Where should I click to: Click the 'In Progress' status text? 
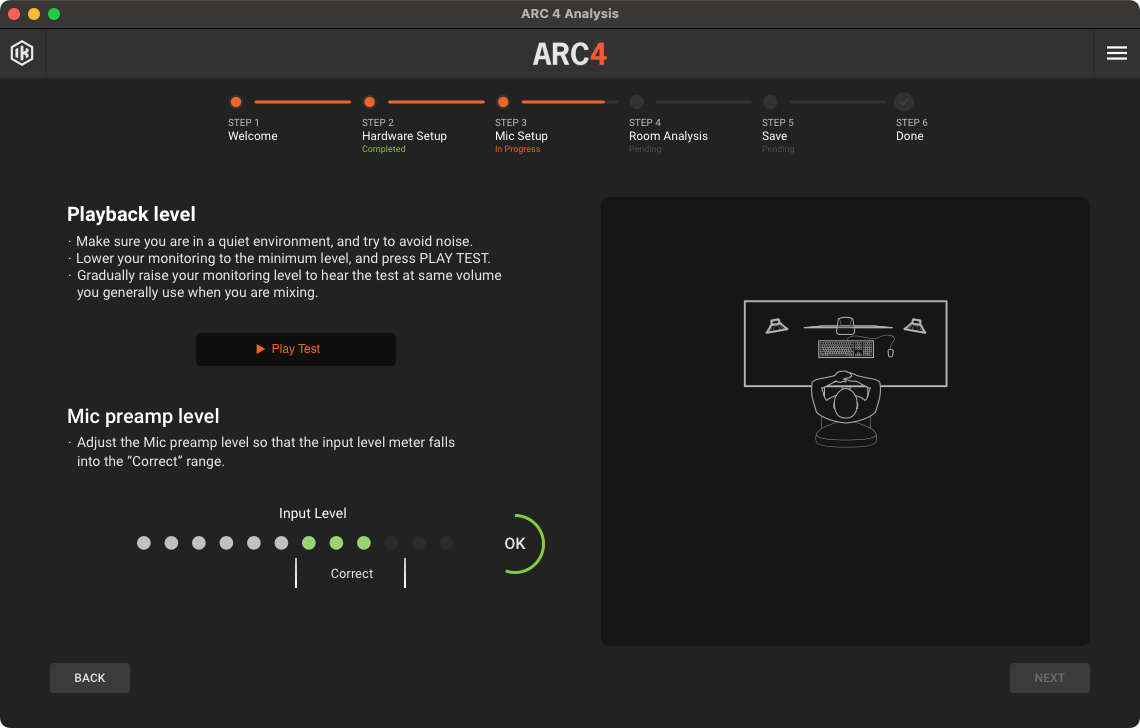point(518,149)
